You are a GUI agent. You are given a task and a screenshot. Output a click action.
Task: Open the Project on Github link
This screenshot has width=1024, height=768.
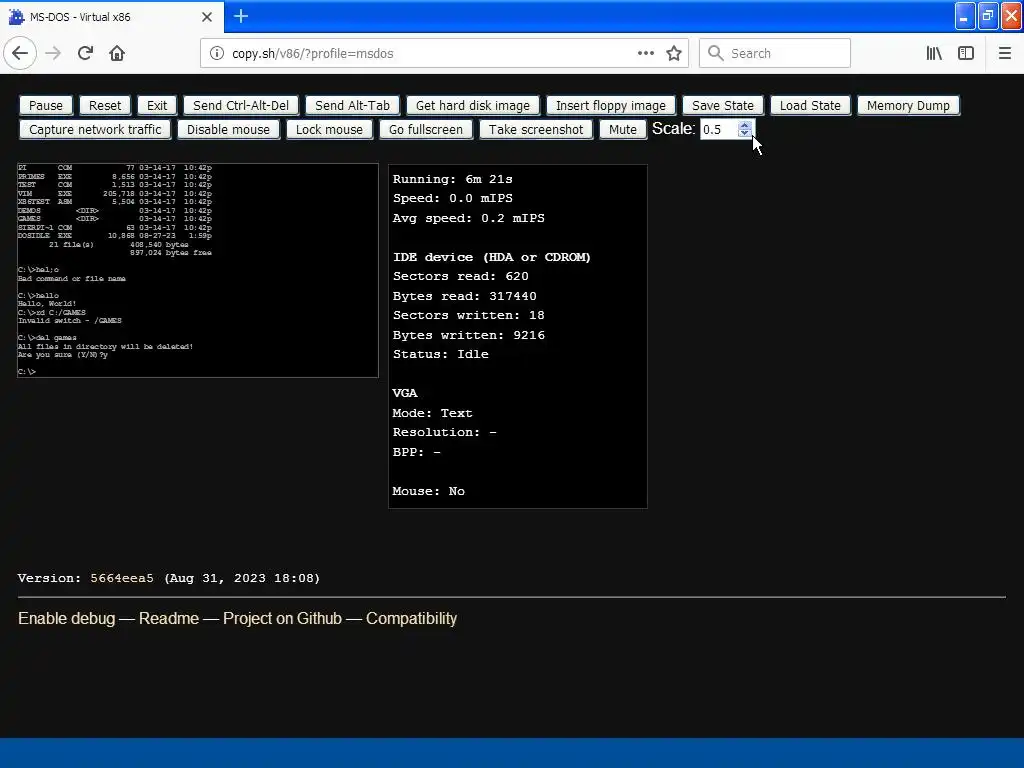pos(282,618)
